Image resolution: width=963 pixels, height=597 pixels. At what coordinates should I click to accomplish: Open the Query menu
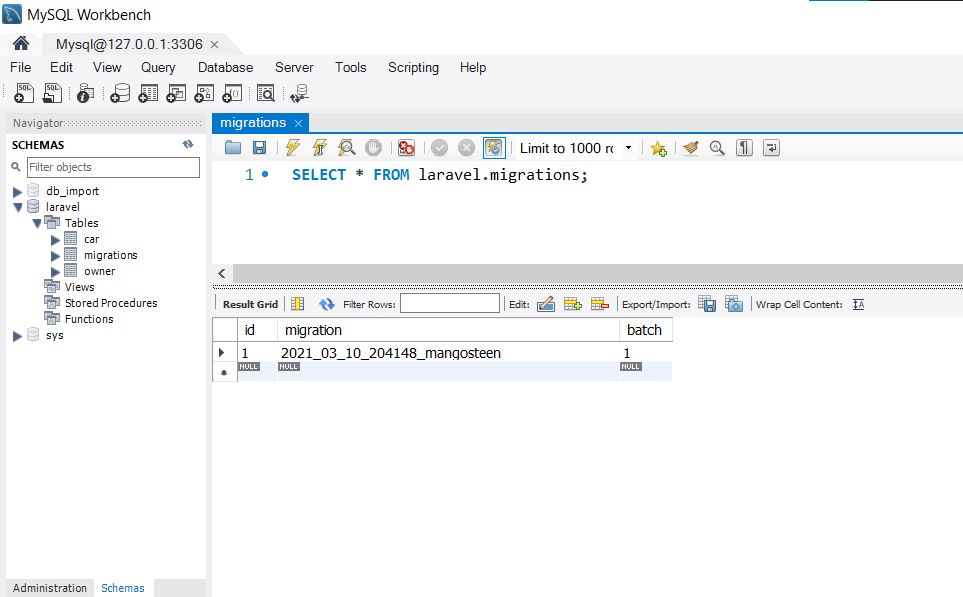(x=158, y=68)
